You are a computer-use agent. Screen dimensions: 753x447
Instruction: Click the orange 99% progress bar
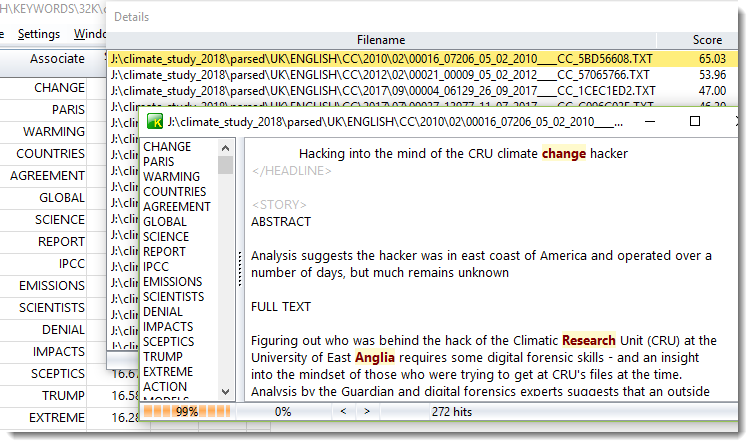pos(187,411)
